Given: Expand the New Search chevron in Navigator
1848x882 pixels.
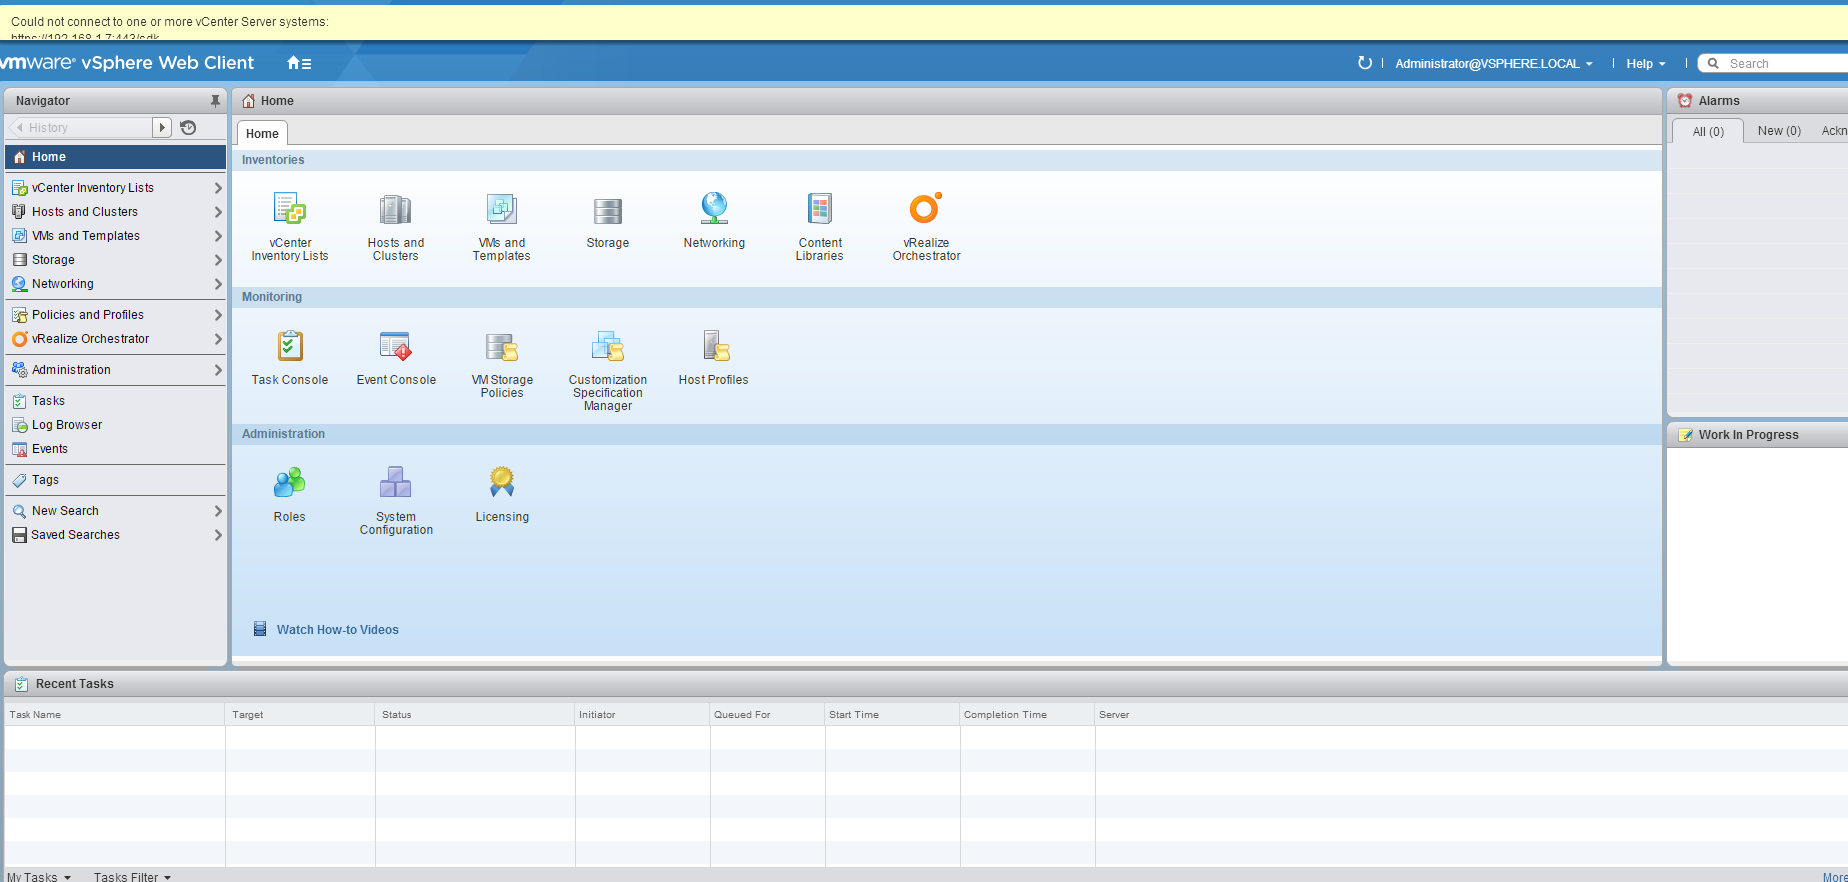Looking at the screenshot, I should point(217,511).
